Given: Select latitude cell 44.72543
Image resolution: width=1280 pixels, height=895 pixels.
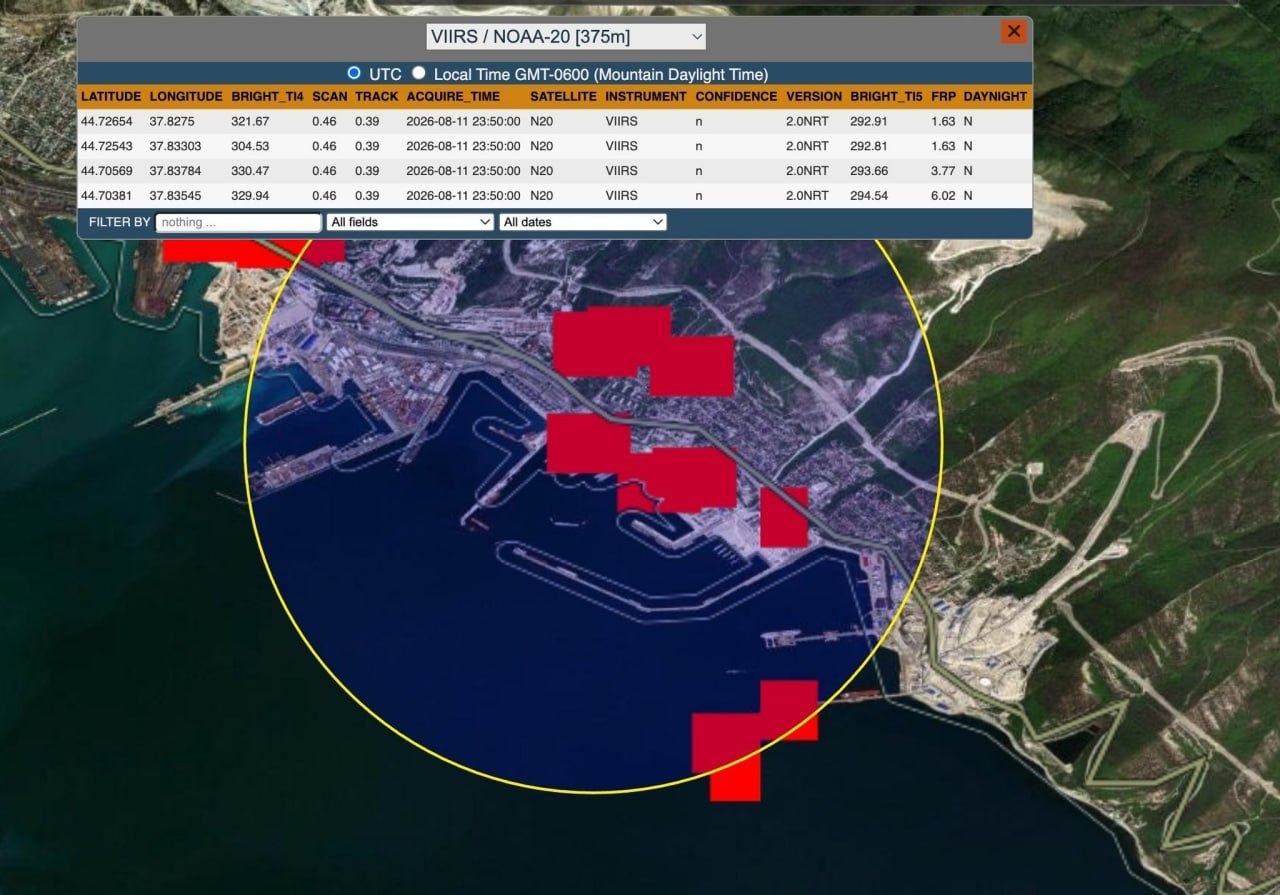Looking at the screenshot, I should click(107, 146).
